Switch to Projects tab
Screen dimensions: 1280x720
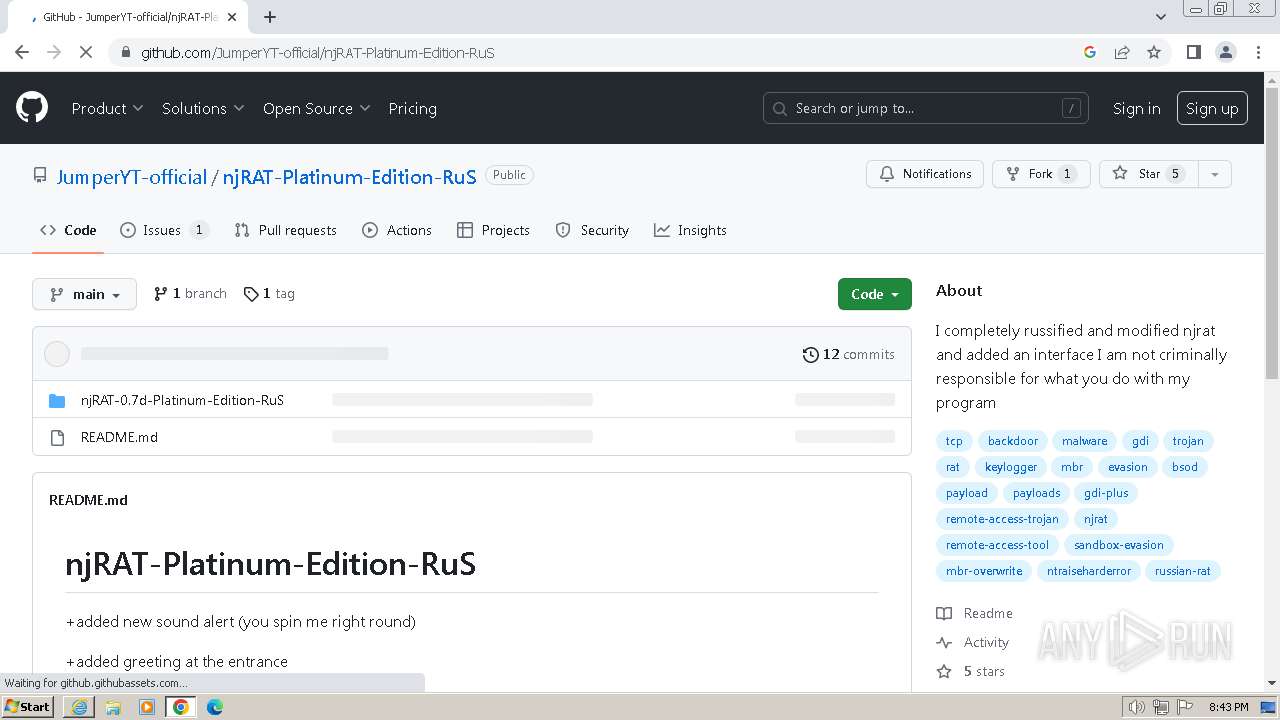pyautogui.click(x=493, y=230)
